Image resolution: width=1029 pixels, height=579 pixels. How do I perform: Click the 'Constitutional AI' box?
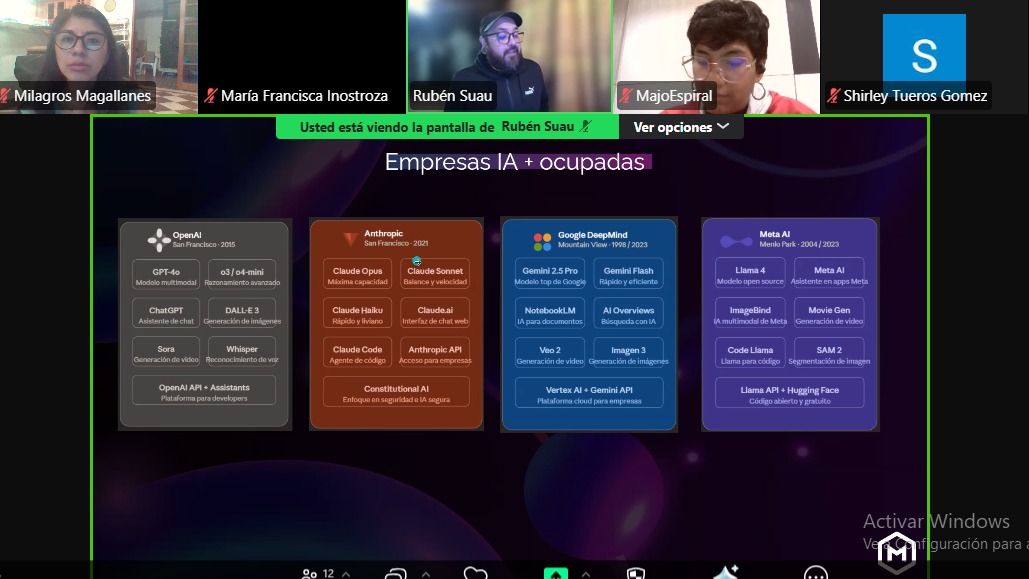[x=396, y=393]
